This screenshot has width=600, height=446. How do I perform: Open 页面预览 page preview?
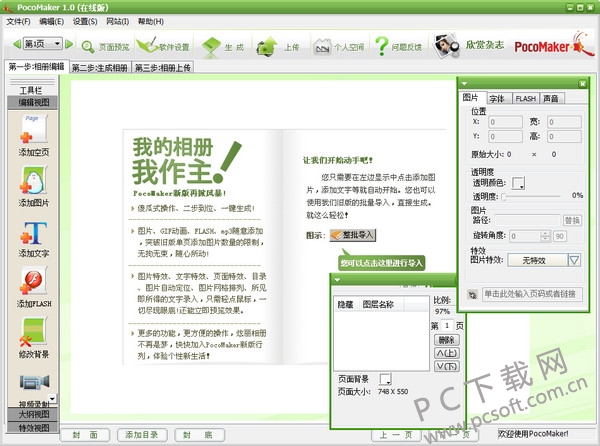point(105,47)
